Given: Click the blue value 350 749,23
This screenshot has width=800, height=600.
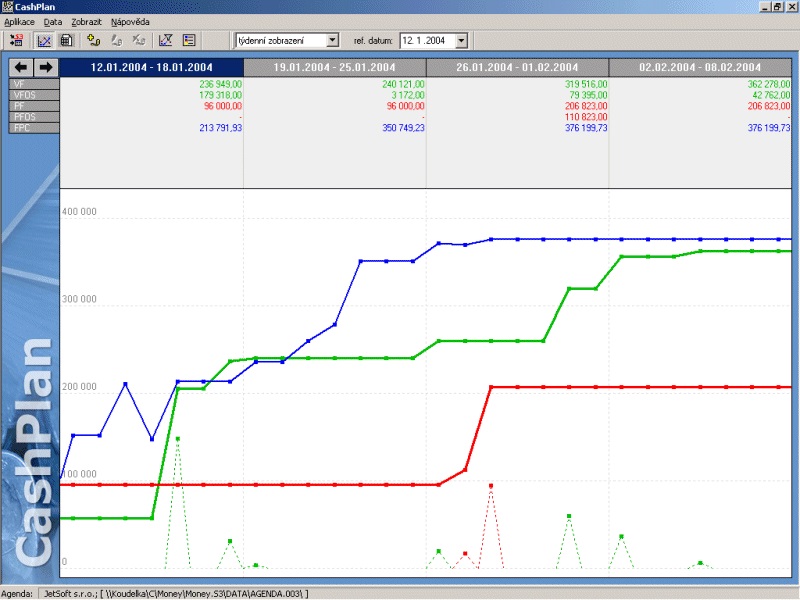Looking at the screenshot, I should pyautogui.click(x=403, y=128).
